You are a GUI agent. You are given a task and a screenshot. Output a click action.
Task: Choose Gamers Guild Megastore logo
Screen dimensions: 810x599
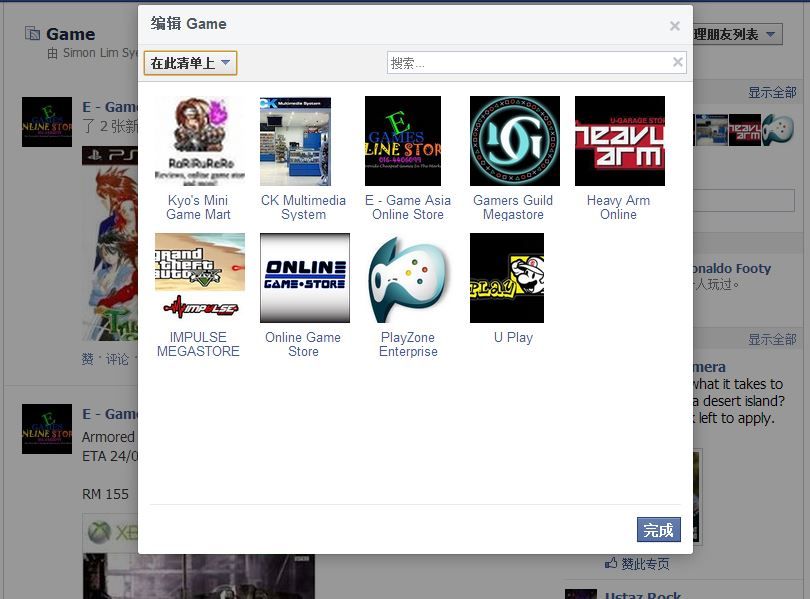click(513, 141)
